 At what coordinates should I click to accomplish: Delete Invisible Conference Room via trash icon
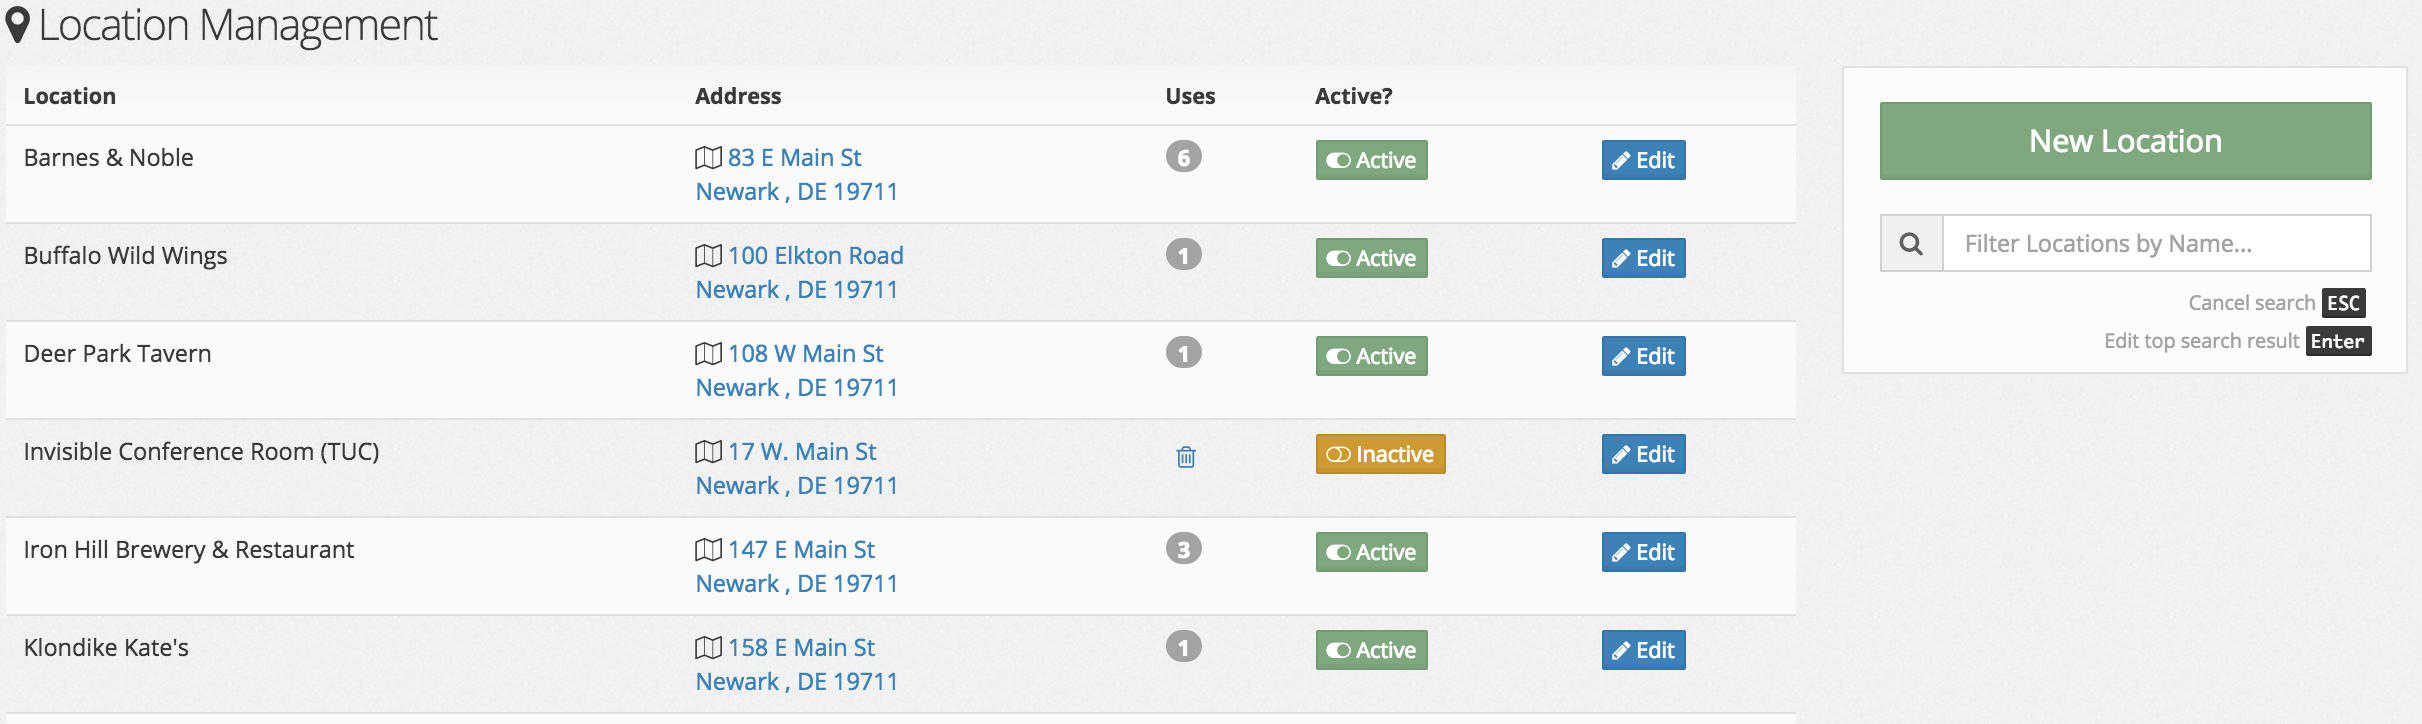coord(1186,457)
